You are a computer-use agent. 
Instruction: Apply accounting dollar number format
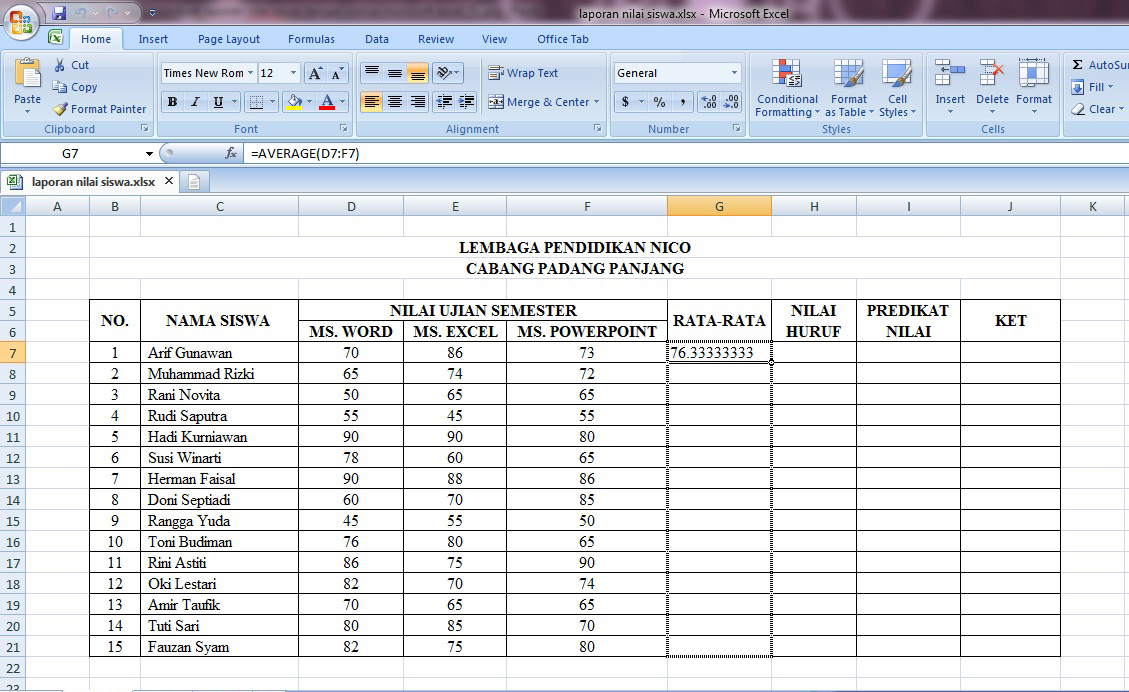coord(625,102)
